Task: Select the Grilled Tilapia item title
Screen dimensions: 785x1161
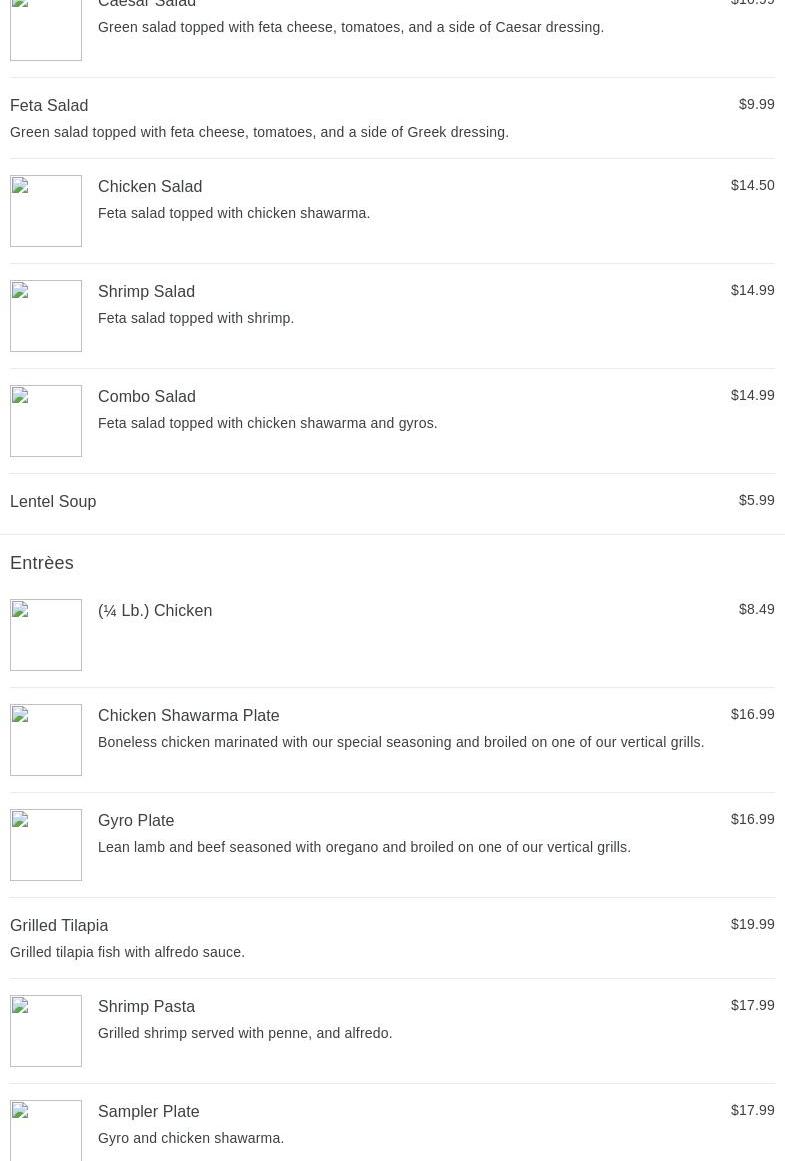Action: 59,925
